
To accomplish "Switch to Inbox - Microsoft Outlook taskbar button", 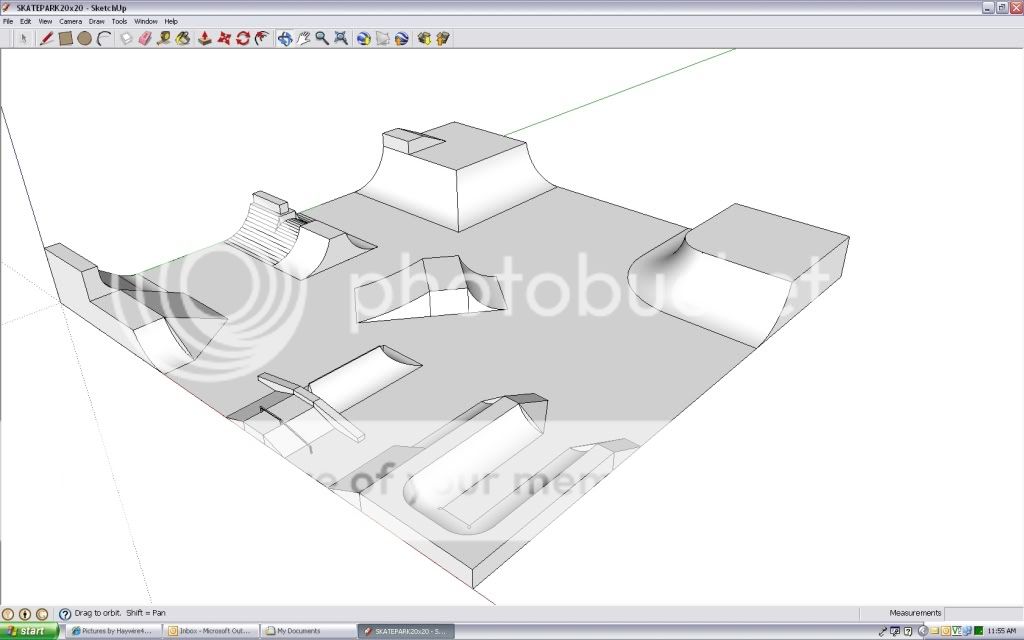I will tap(211, 631).
